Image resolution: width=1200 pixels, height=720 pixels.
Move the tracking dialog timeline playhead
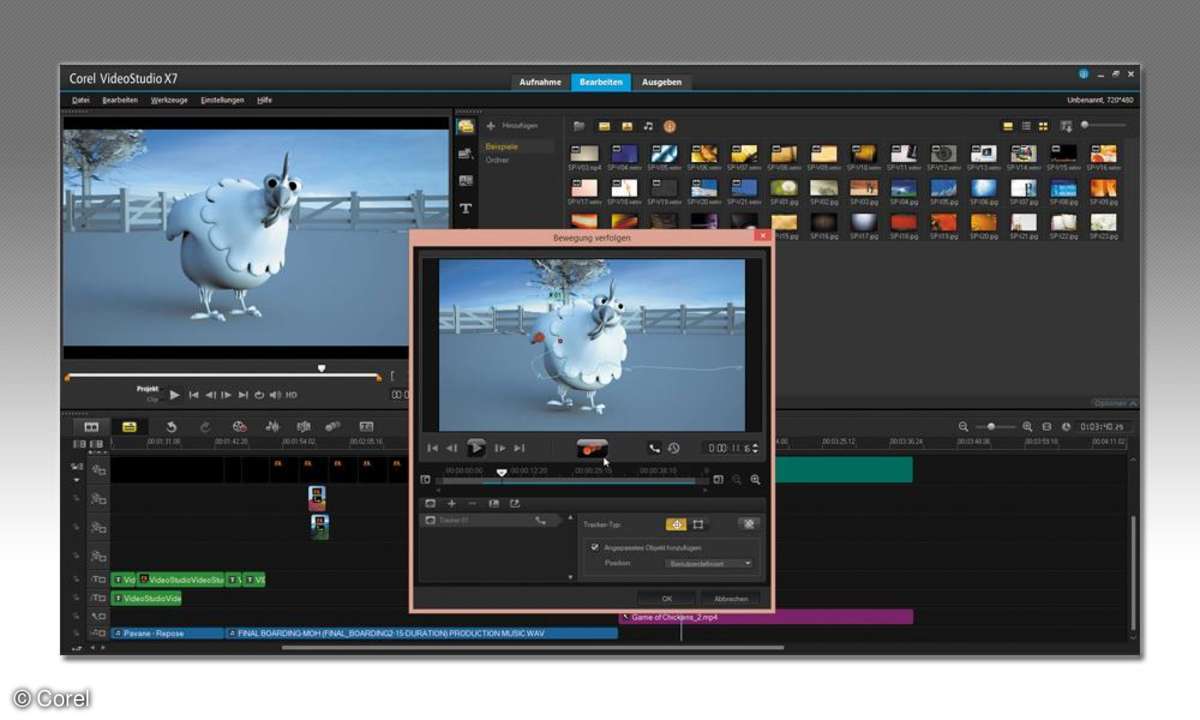502,472
